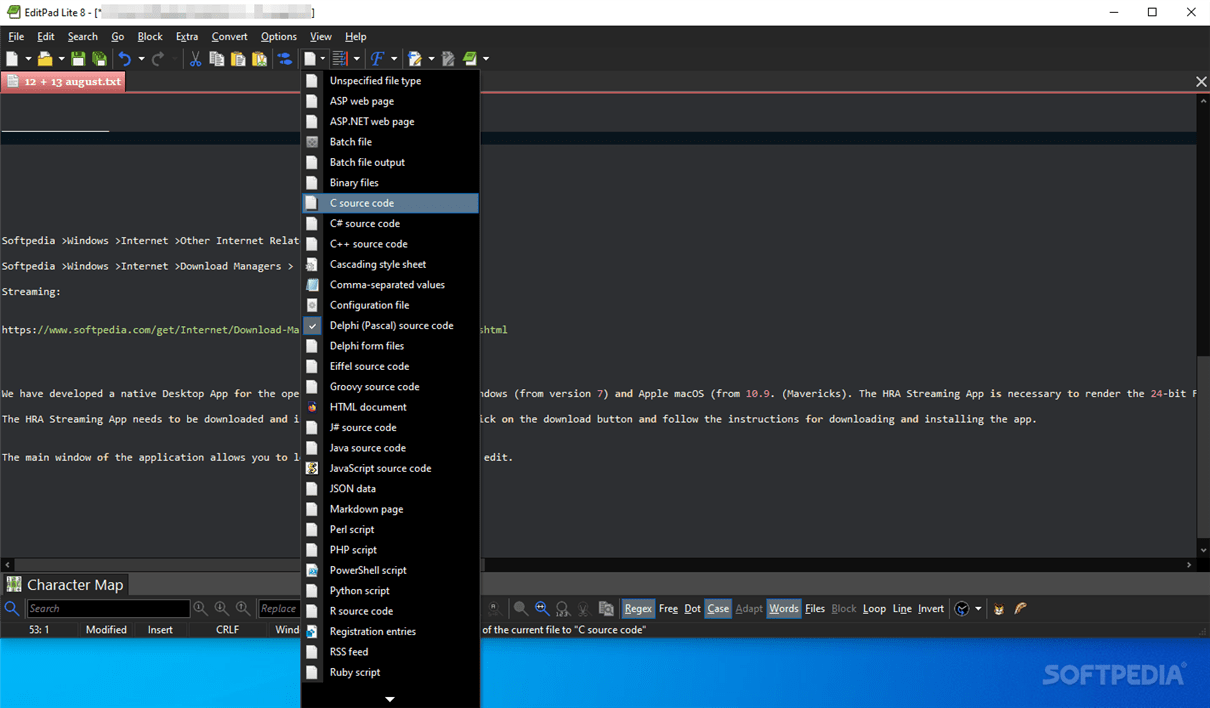Click the Save file icon
The height and width of the screenshot is (708, 1210).
click(78, 58)
